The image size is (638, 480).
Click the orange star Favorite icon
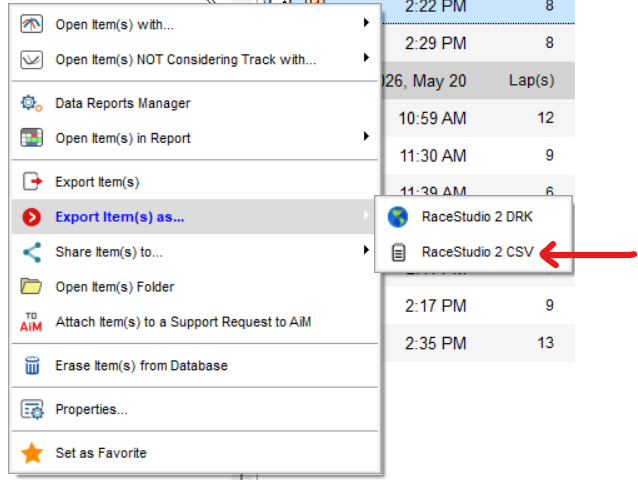(32, 453)
